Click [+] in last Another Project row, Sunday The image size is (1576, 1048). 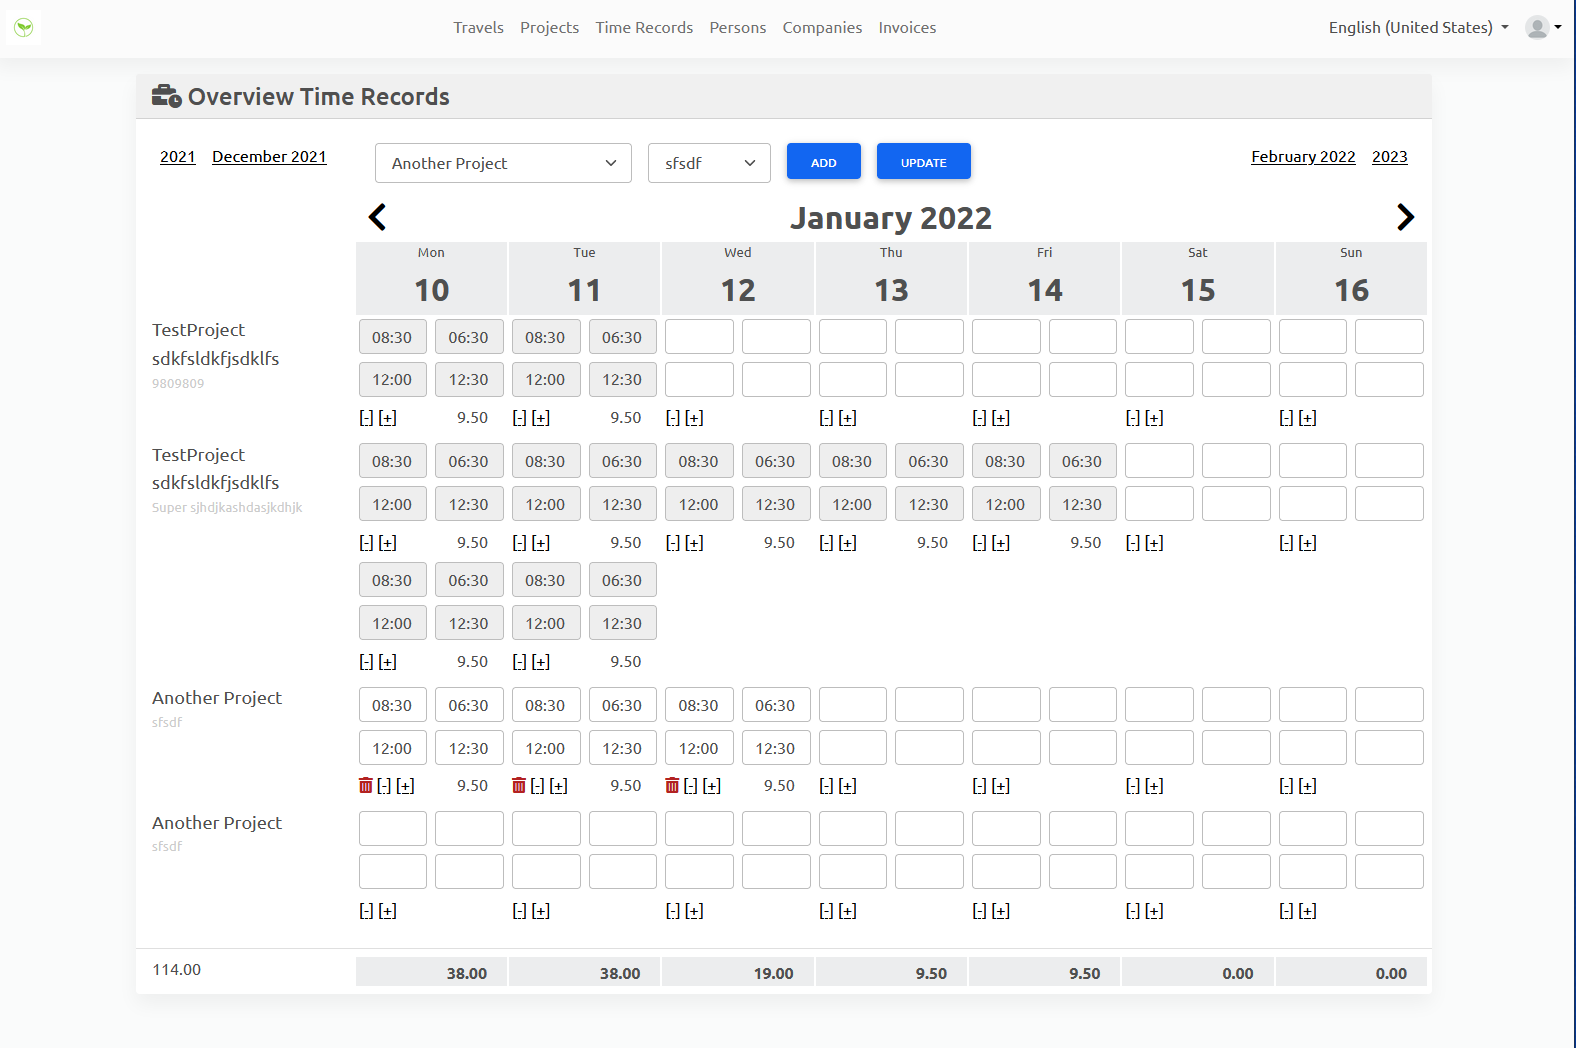point(1308,911)
